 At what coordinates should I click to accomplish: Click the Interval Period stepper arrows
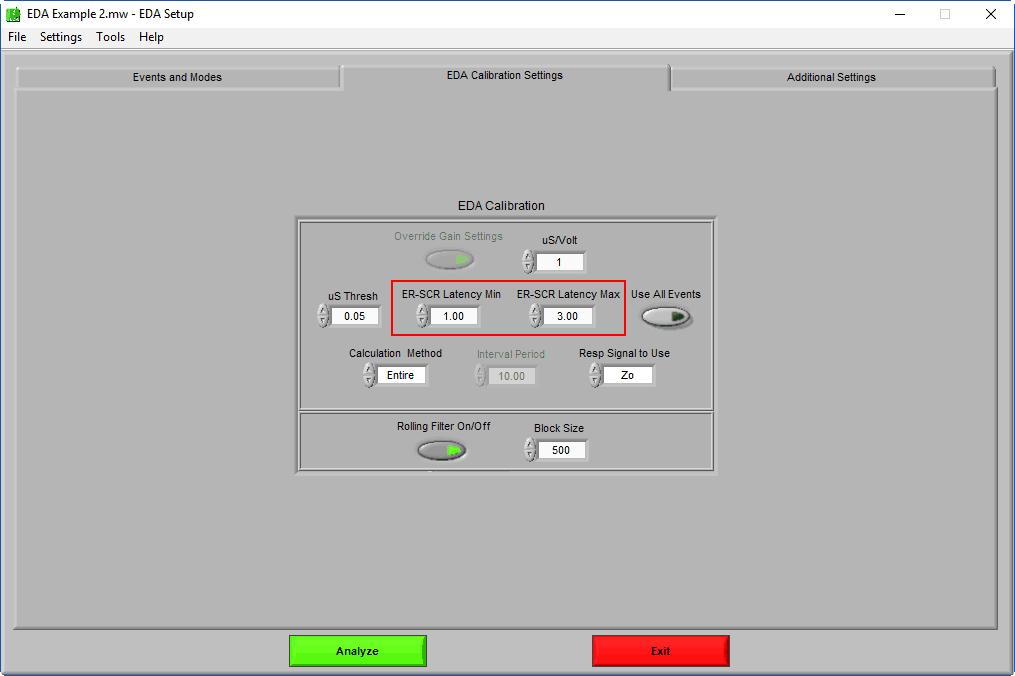click(x=480, y=376)
